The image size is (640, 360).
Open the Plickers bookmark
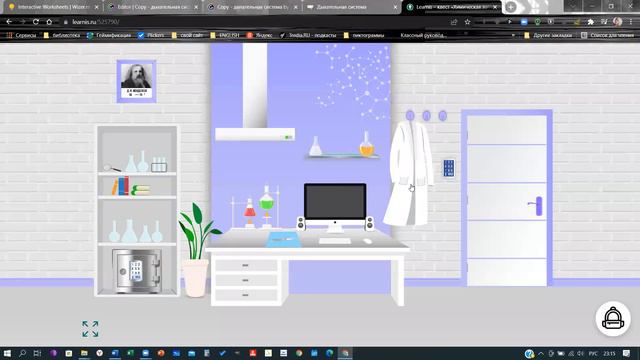pyautogui.click(x=151, y=36)
